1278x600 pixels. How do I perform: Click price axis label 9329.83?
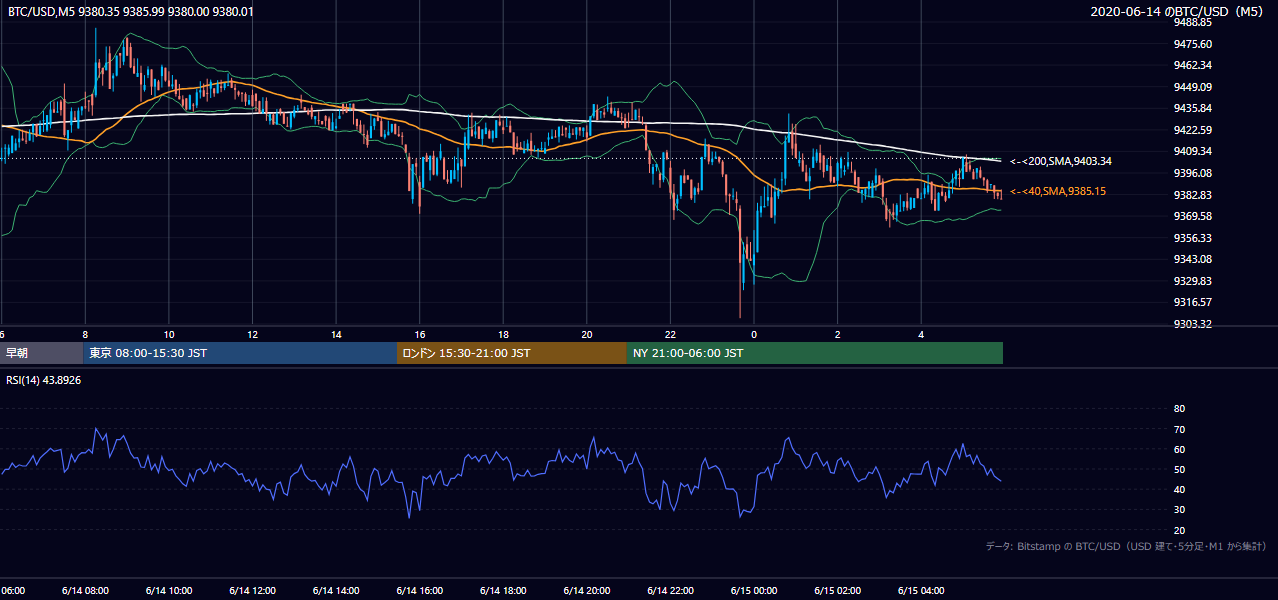coord(1193,281)
